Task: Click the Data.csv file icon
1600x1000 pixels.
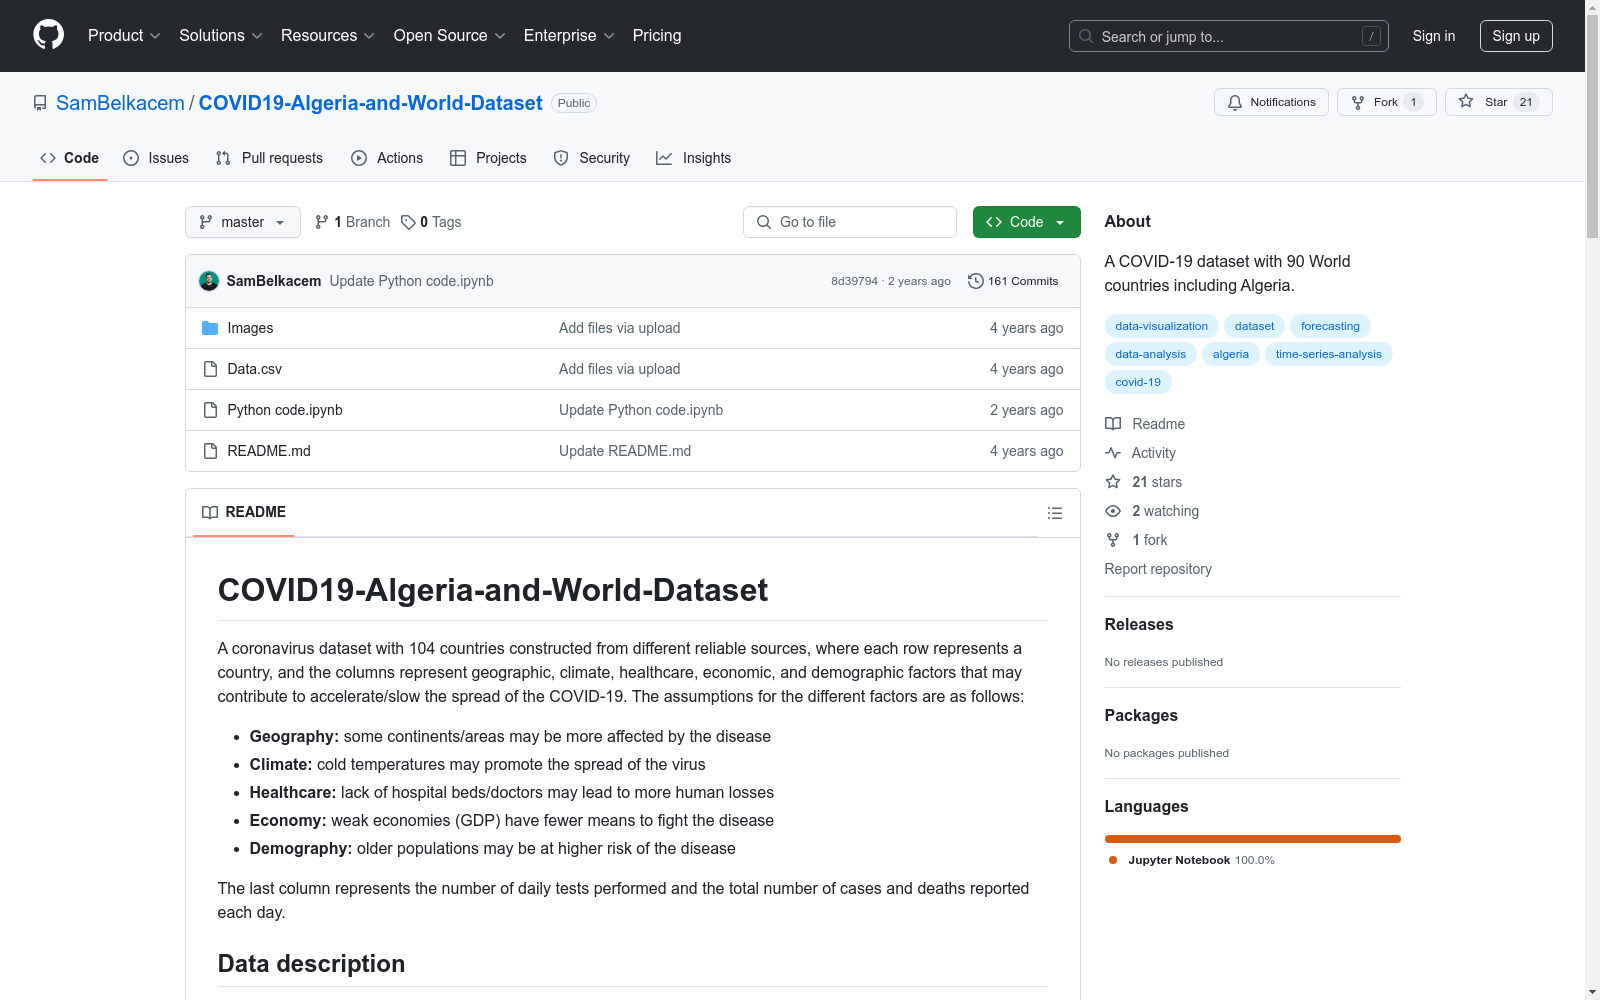Action: tap(210, 369)
